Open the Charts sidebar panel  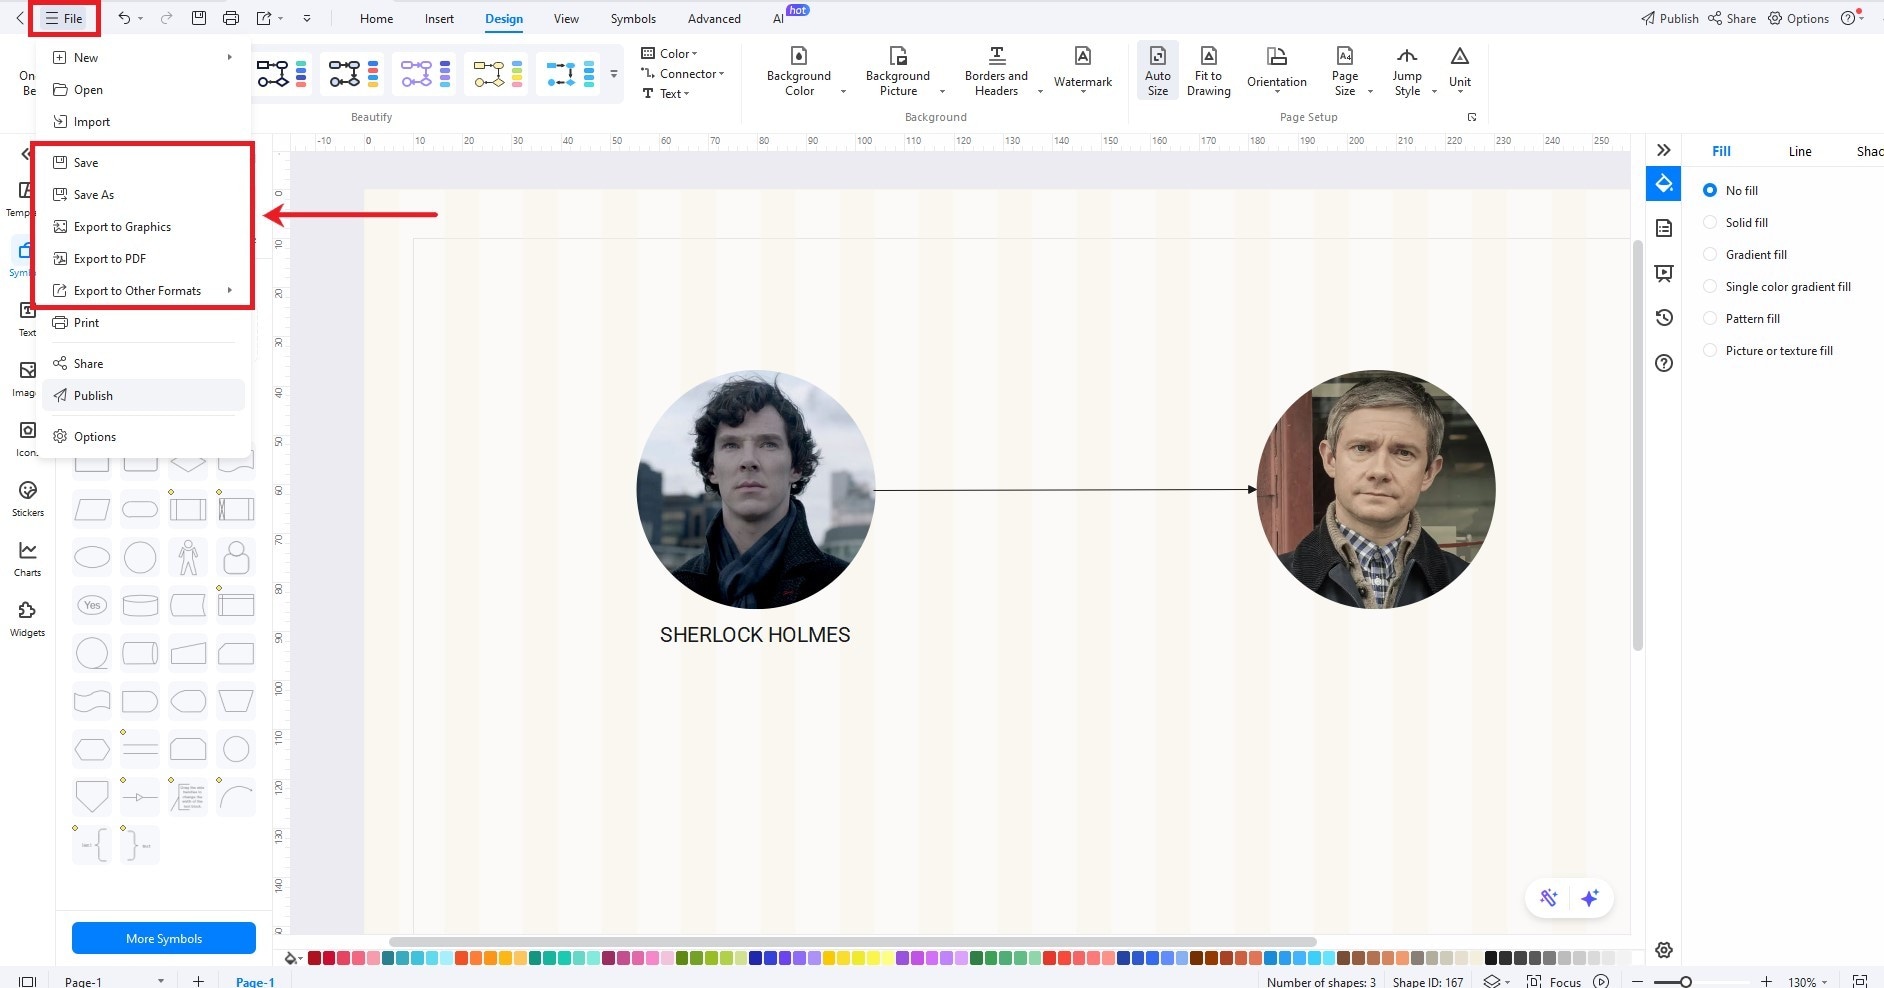coord(28,558)
